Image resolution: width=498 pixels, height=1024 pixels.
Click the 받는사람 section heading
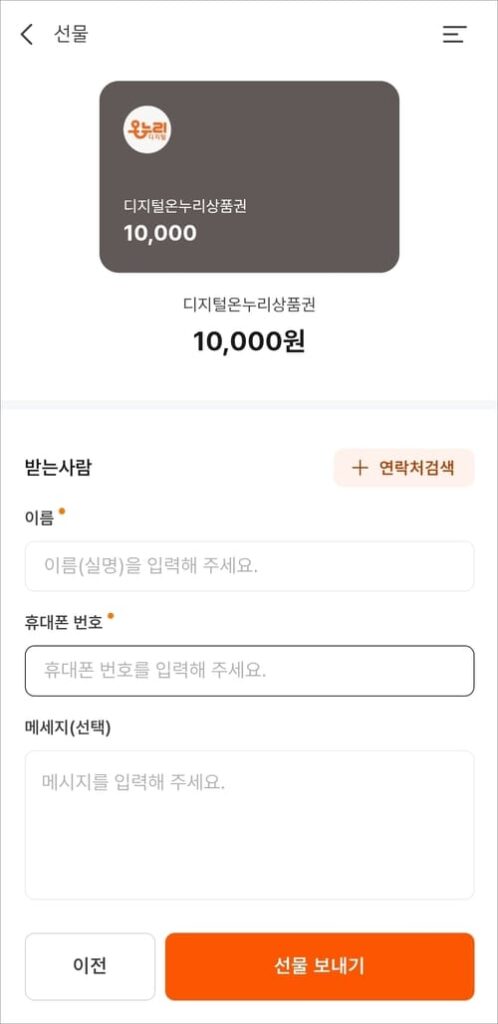coord(58,468)
